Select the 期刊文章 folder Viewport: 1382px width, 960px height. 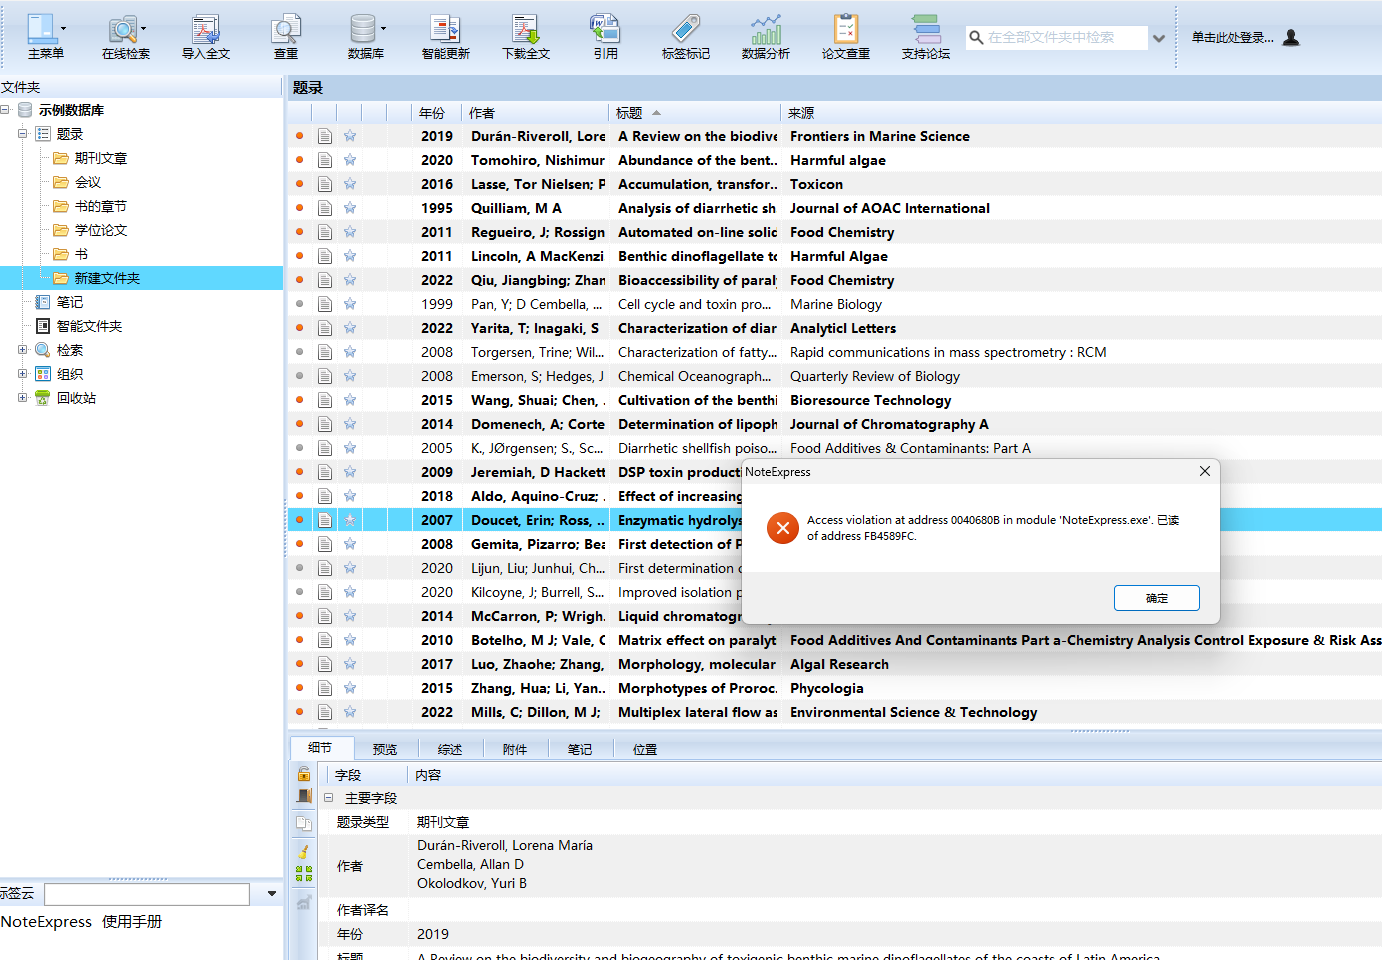[x=101, y=158]
